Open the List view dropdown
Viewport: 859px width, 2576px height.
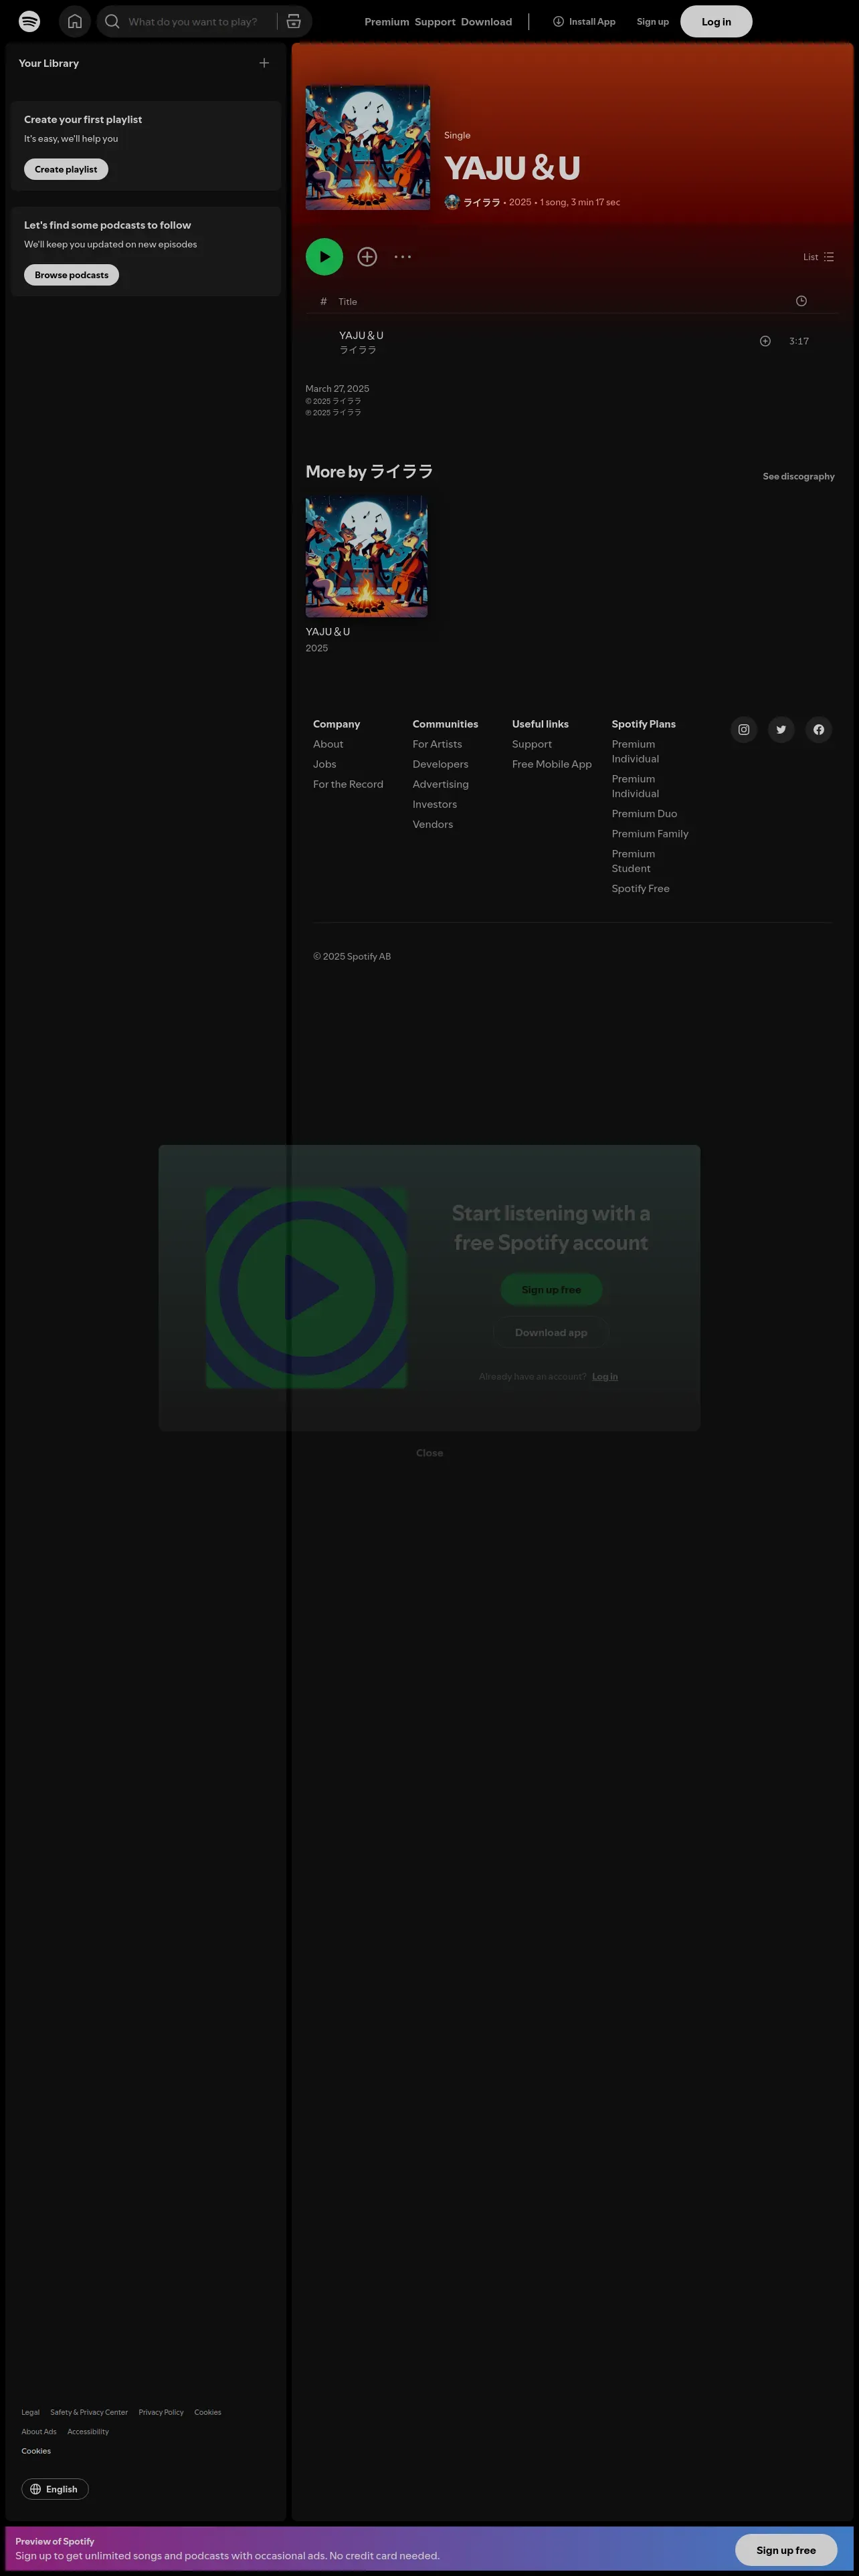[x=818, y=257]
